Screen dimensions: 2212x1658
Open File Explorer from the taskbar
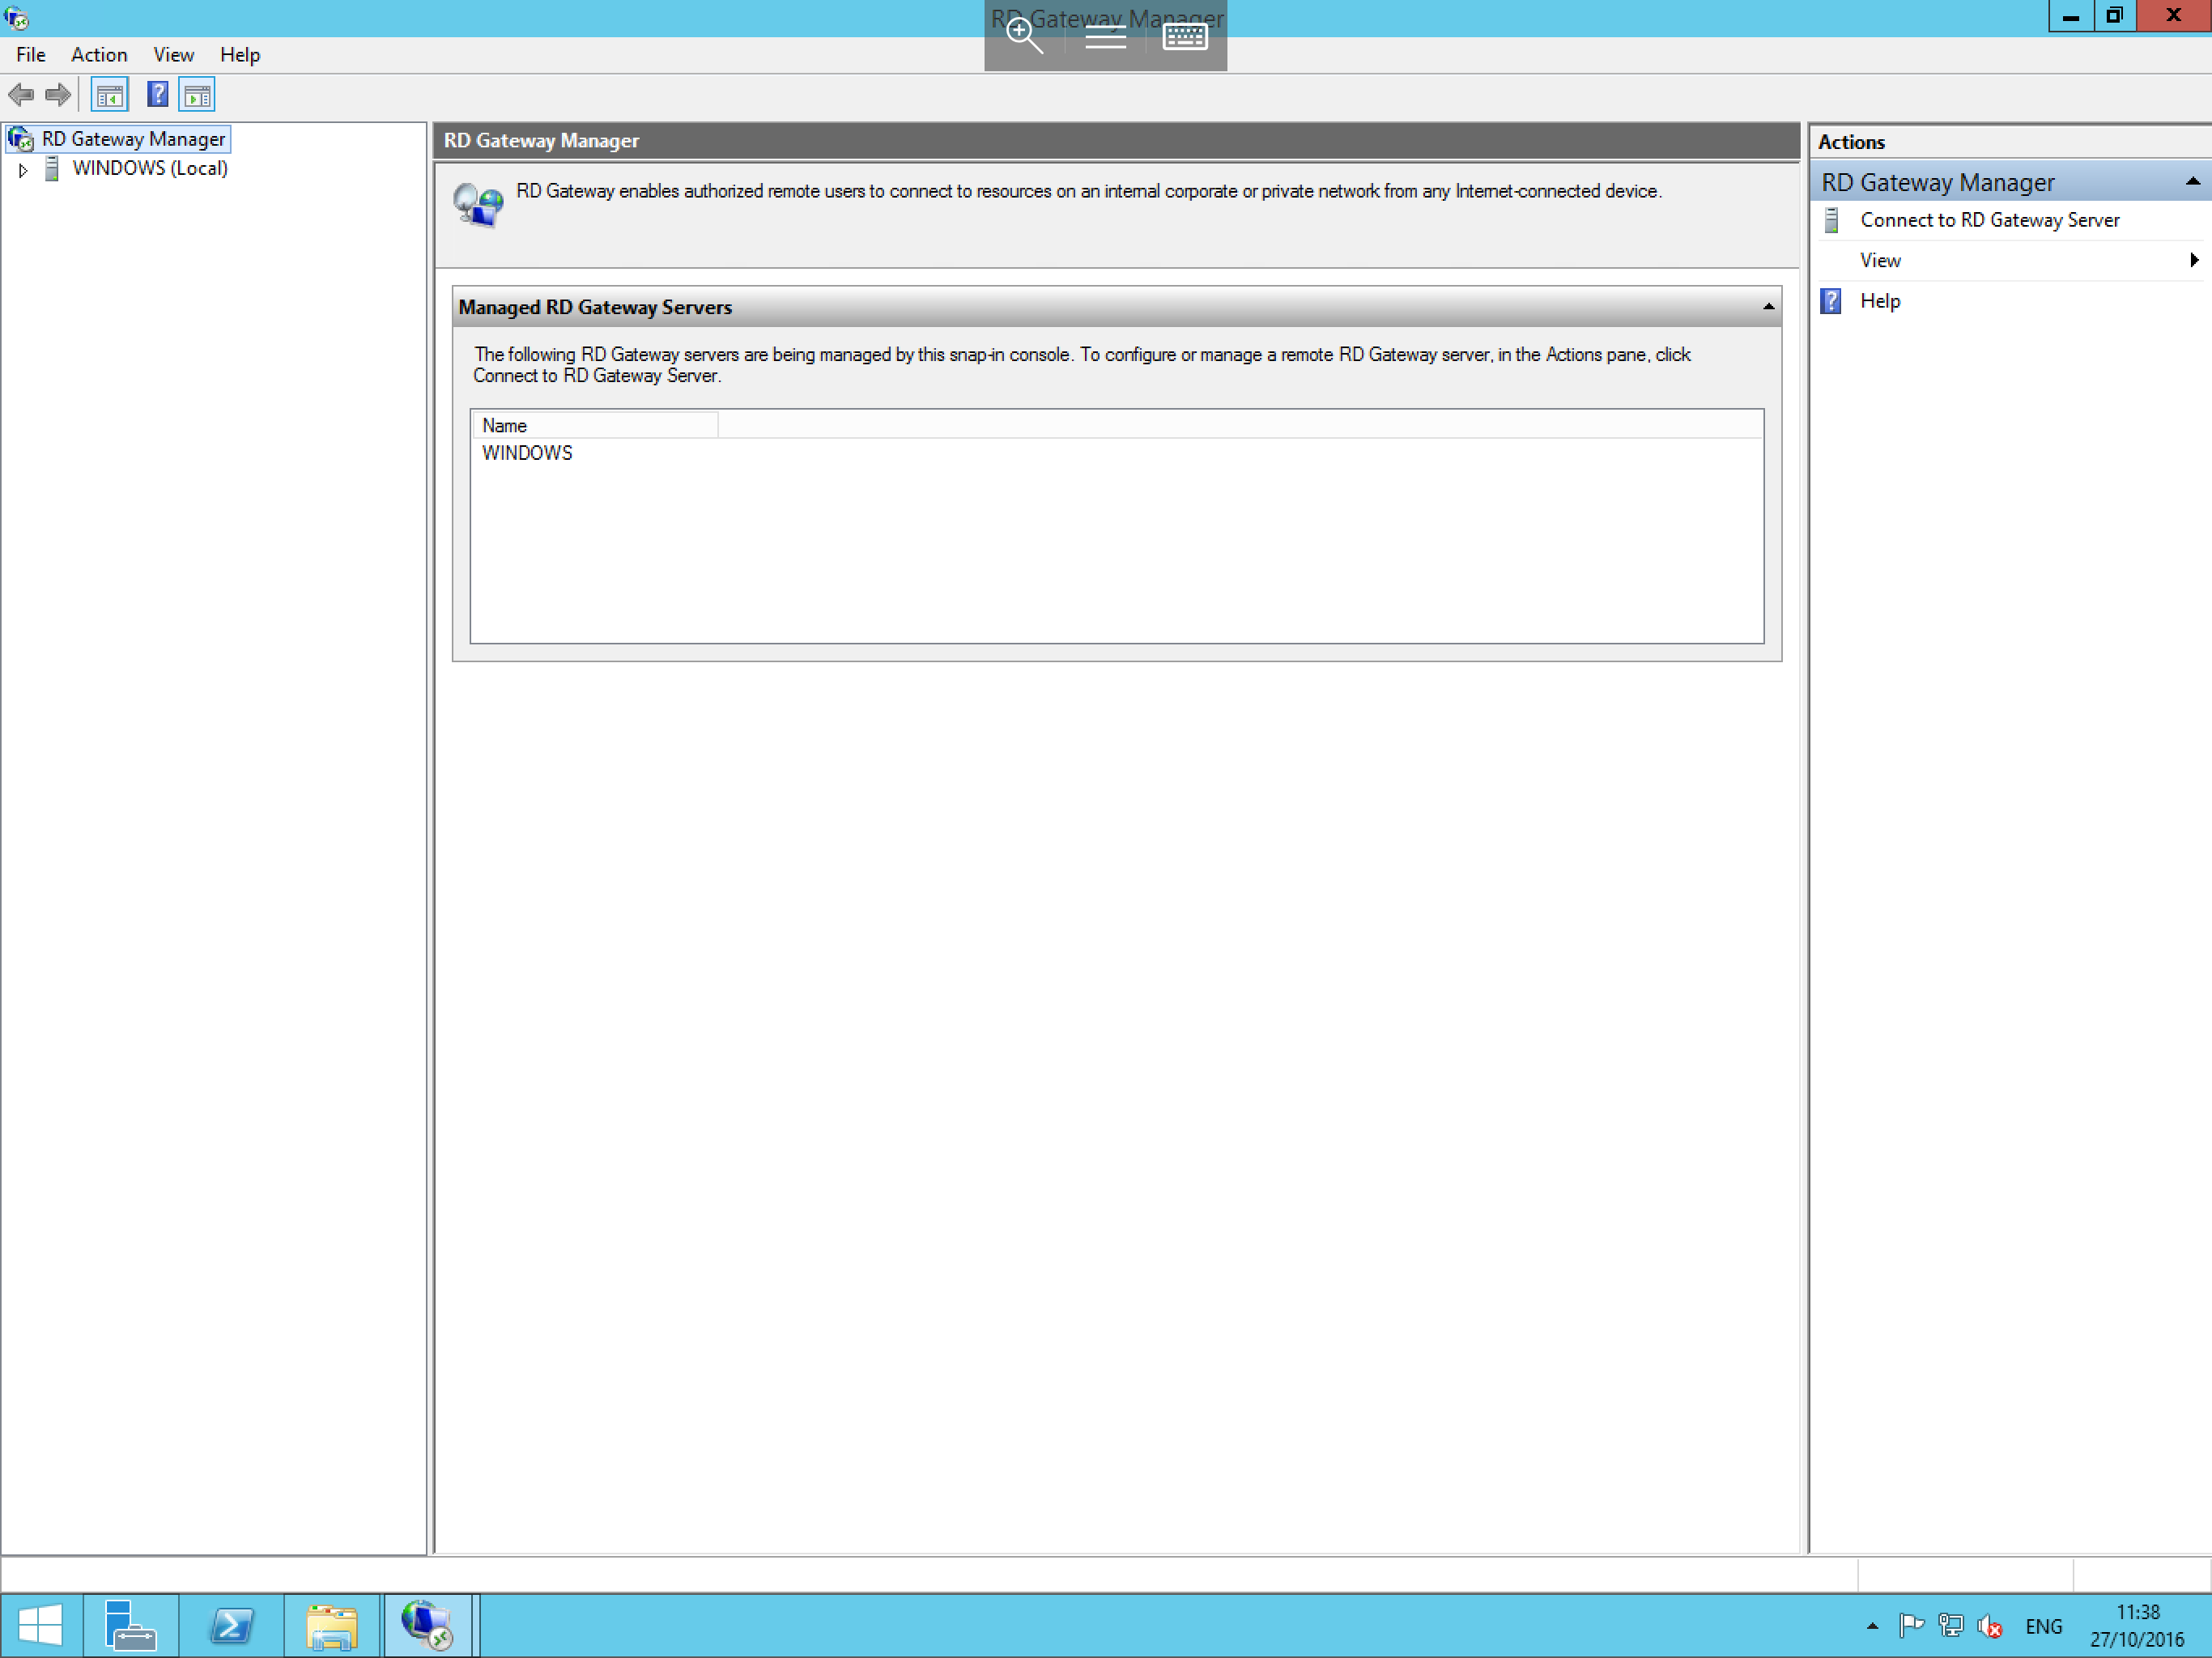click(x=332, y=1625)
